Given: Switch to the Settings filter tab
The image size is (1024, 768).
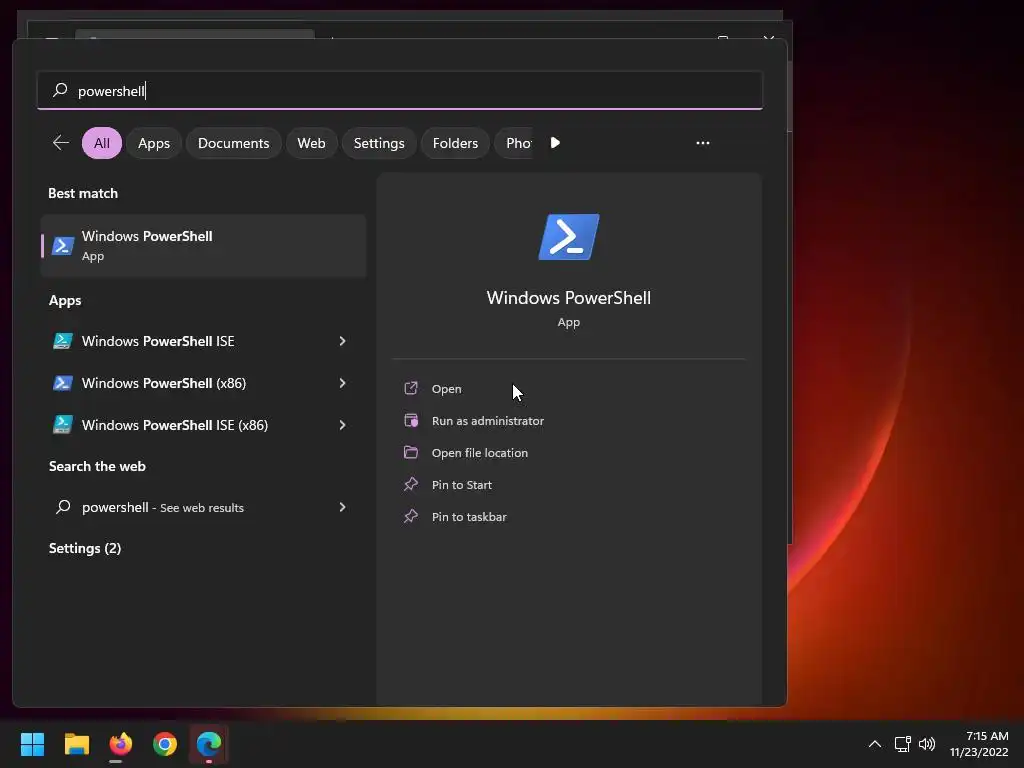Looking at the screenshot, I should click(x=379, y=143).
